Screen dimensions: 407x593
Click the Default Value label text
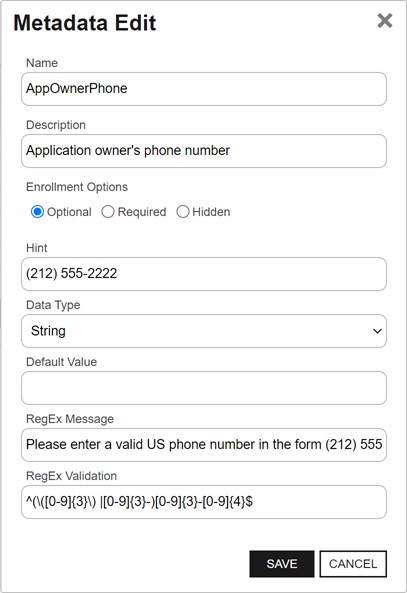point(61,362)
